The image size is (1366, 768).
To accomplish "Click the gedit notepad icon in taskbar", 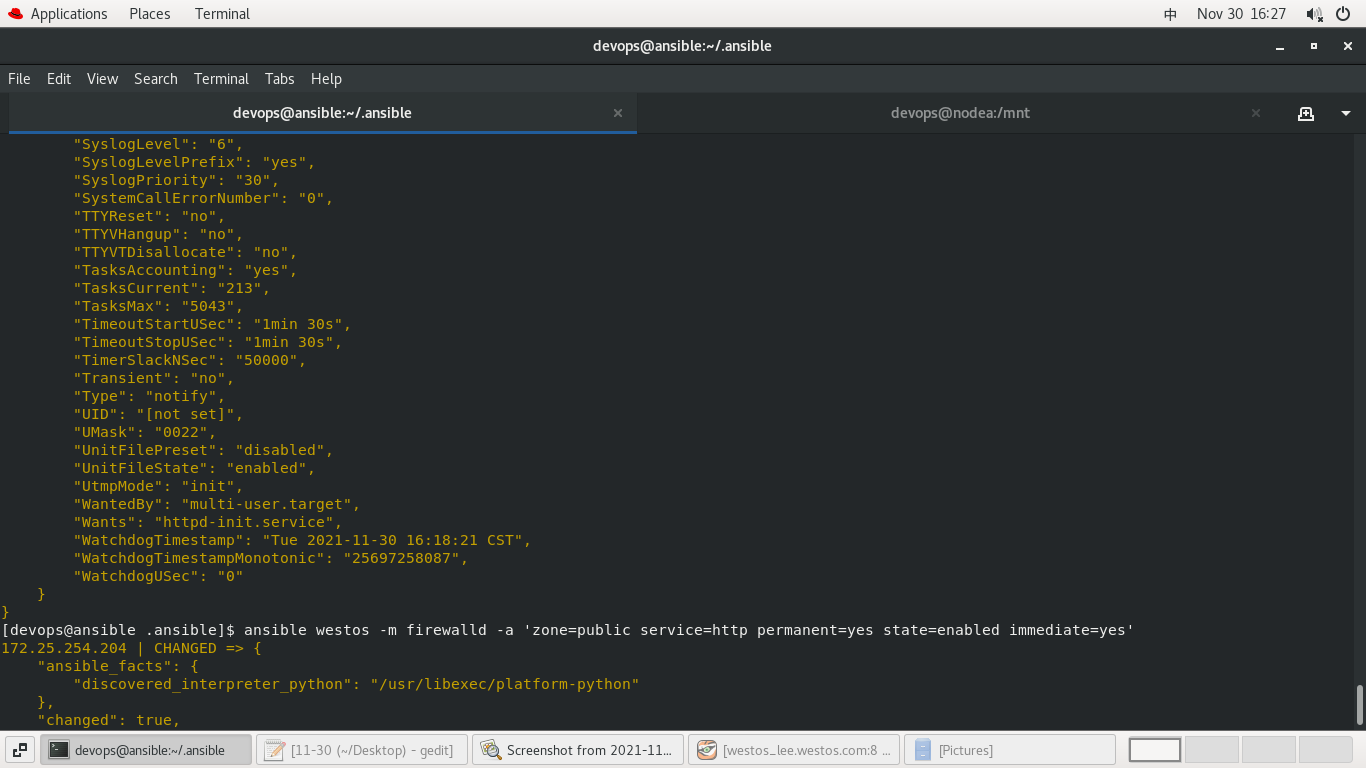I will 275,750.
